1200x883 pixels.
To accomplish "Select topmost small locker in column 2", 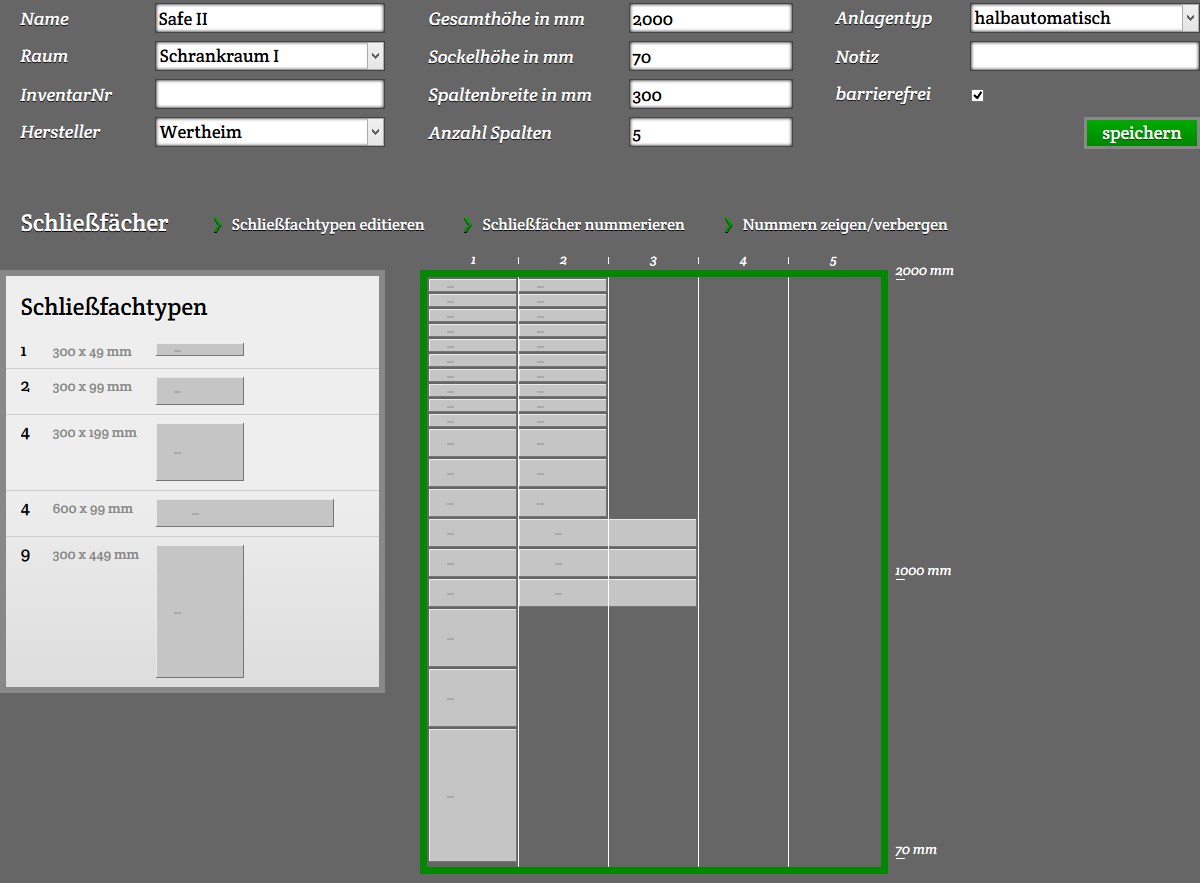I will tap(563, 285).
